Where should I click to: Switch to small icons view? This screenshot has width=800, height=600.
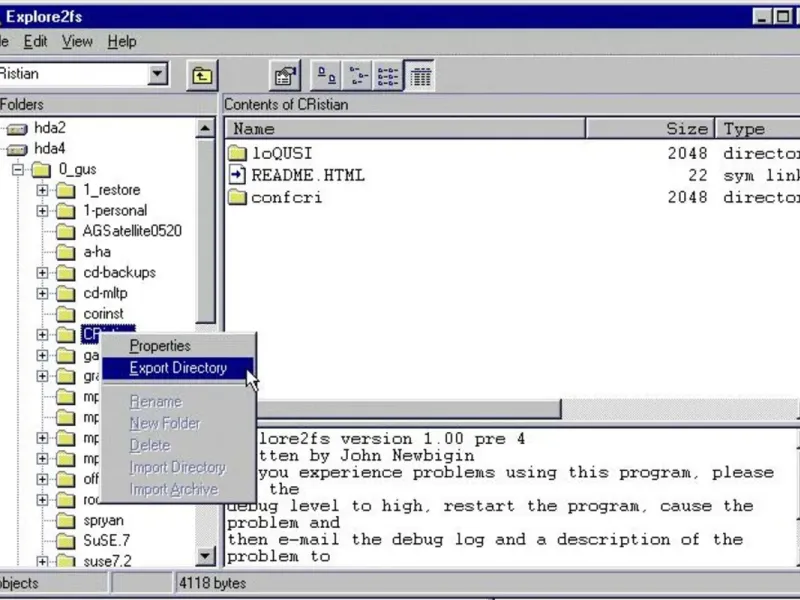click(357, 76)
